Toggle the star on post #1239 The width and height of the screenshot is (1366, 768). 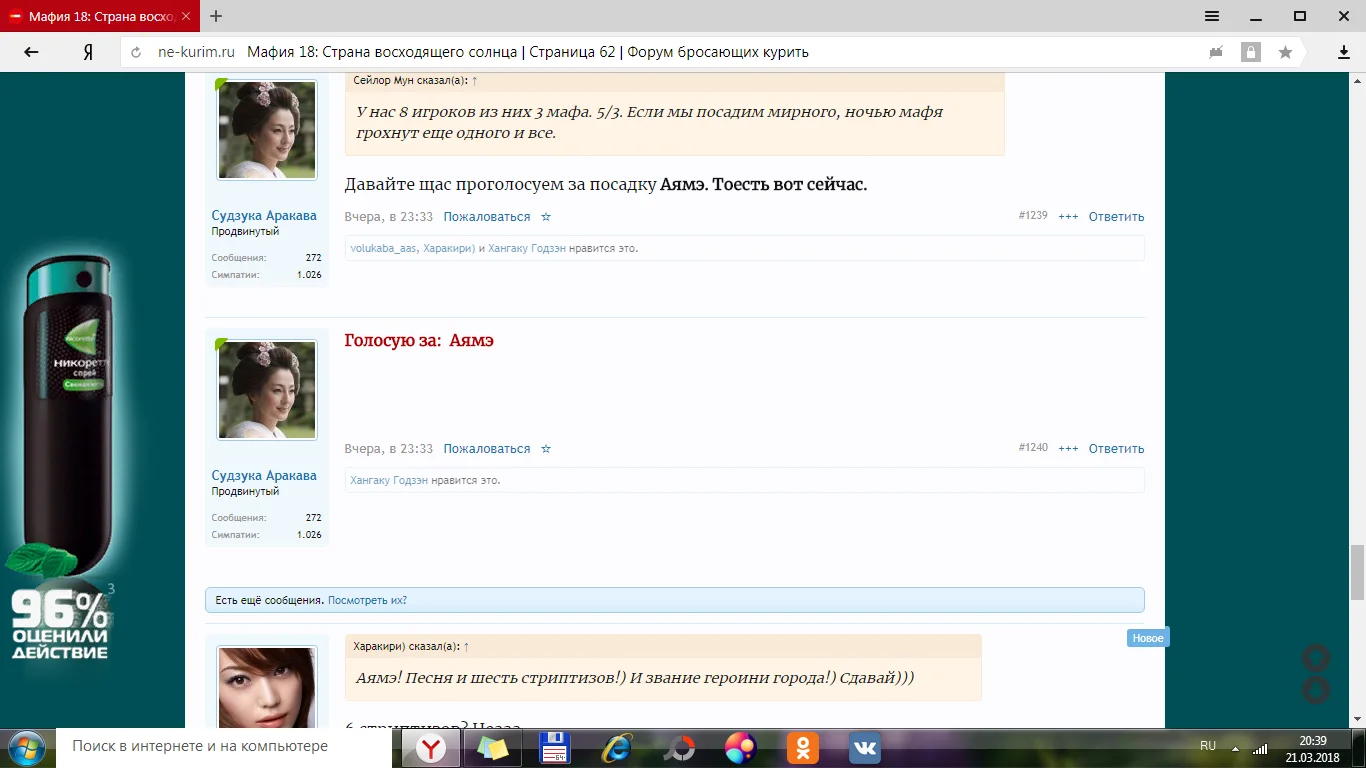click(x=546, y=217)
